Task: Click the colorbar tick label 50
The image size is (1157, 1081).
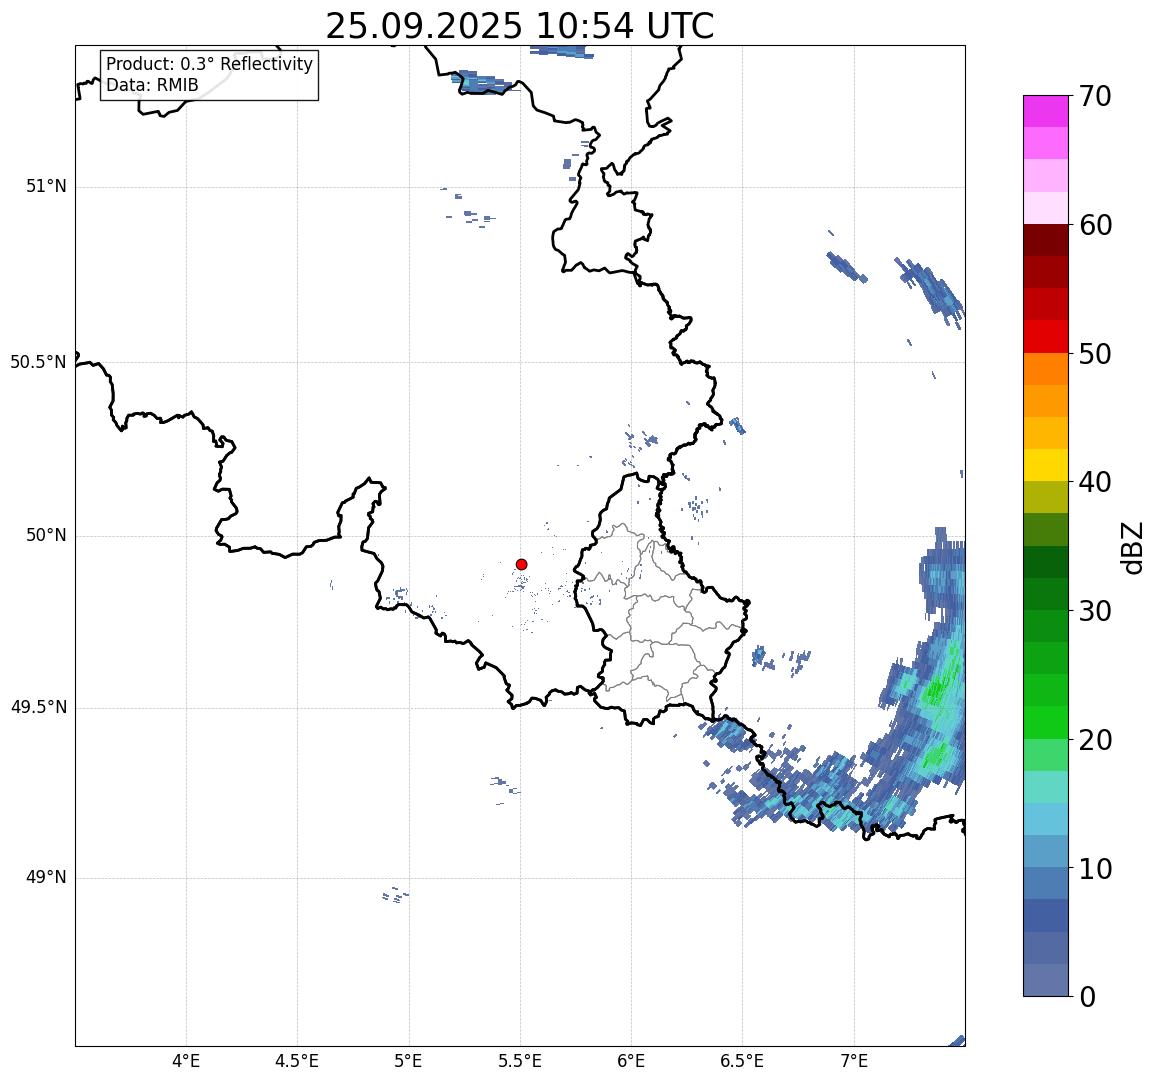Action: 1096,354
